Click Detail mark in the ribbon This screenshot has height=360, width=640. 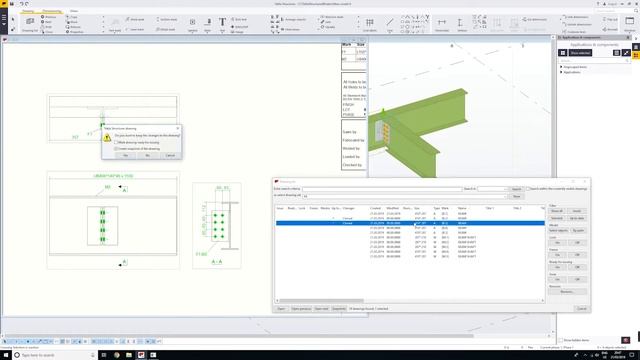click(x=166, y=29)
